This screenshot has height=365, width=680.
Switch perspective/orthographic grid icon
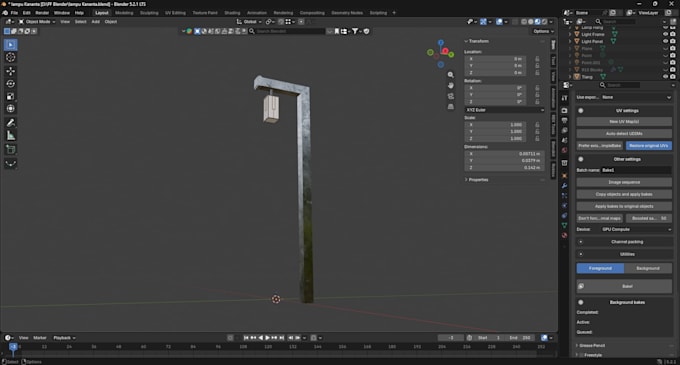coord(451,107)
